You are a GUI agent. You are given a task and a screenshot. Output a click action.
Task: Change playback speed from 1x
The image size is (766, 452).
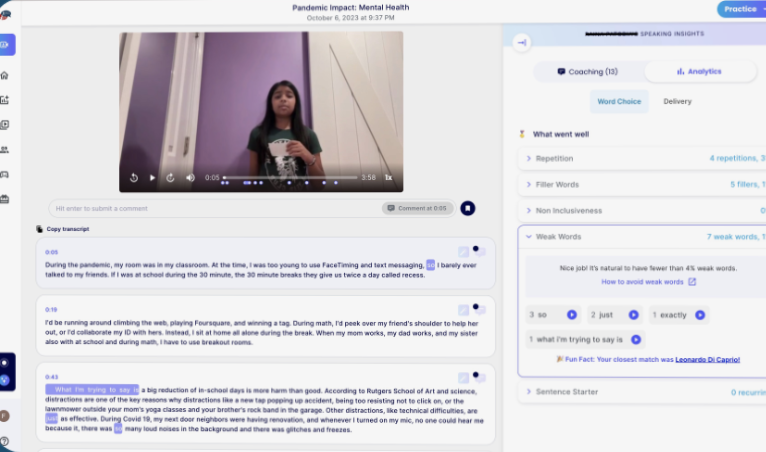click(x=389, y=177)
